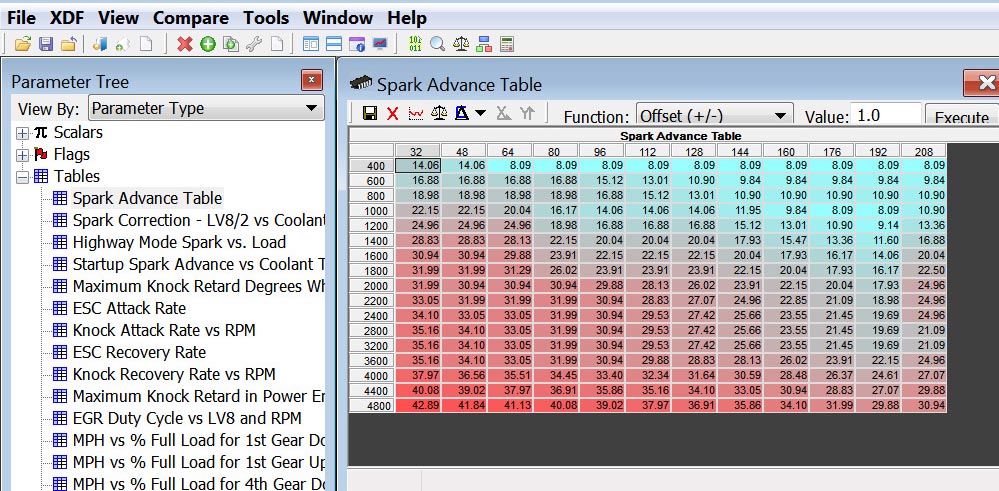
Task: Collapse the Tables tree node
Action: tap(22, 177)
